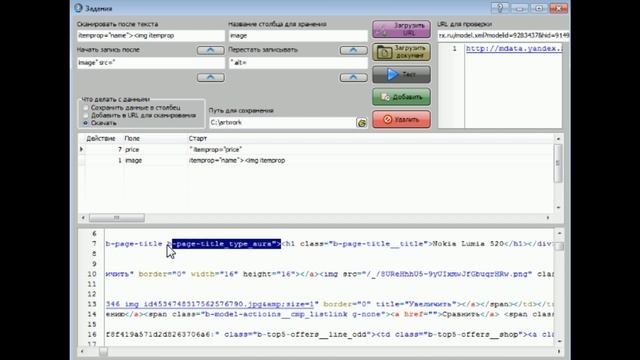Focus the 'Название столбца для хранения' input field
Screen dimensions: 640x360
pyautogui.click(x=298, y=36)
